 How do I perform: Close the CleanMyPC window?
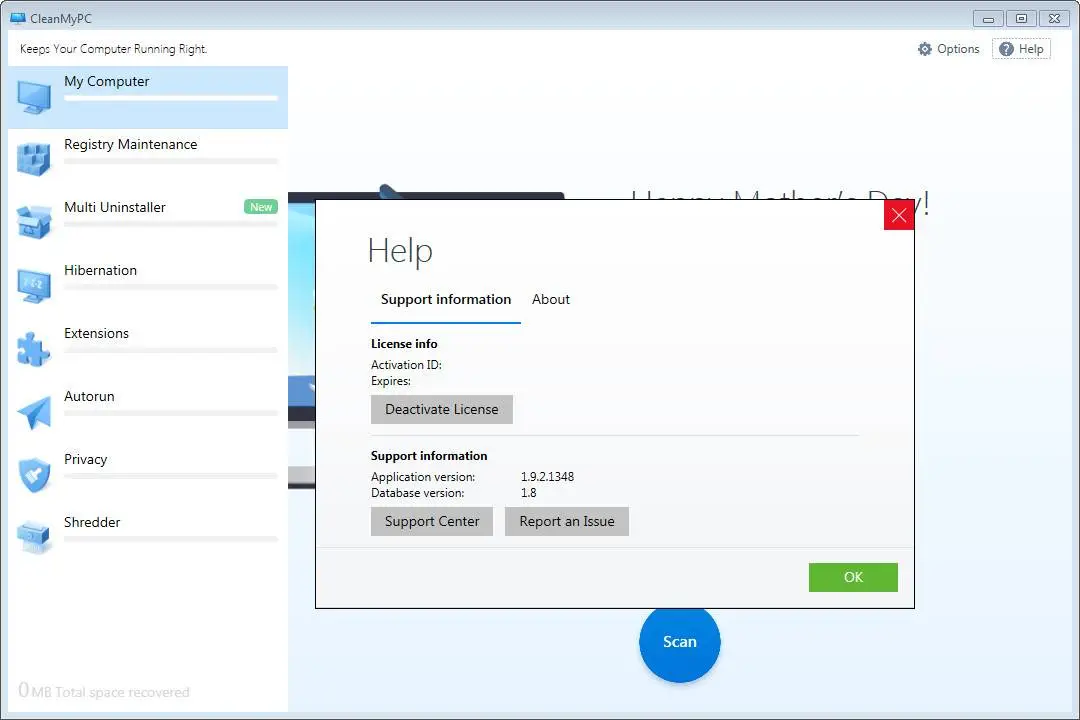tap(1055, 19)
